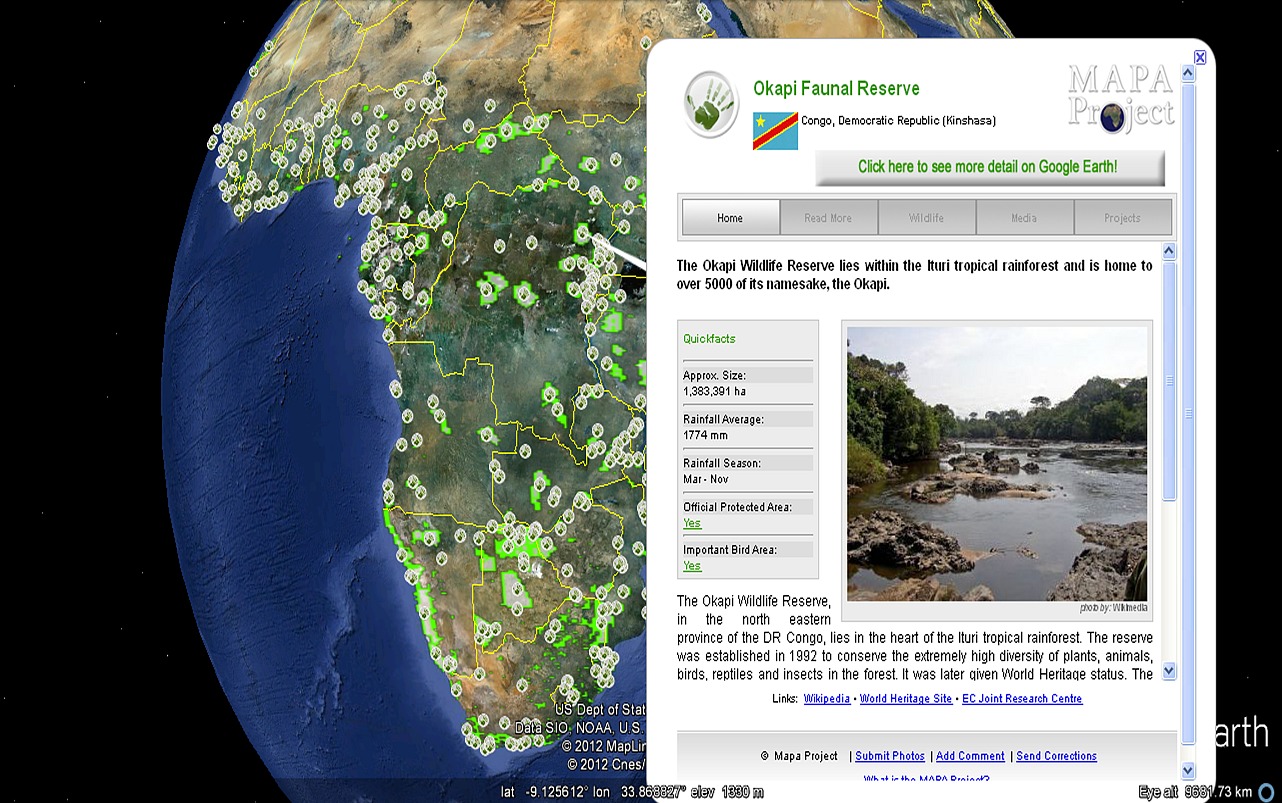The width and height of the screenshot is (1282, 803).
Task: Click the elev 1330 m readout
Action: point(728,793)
